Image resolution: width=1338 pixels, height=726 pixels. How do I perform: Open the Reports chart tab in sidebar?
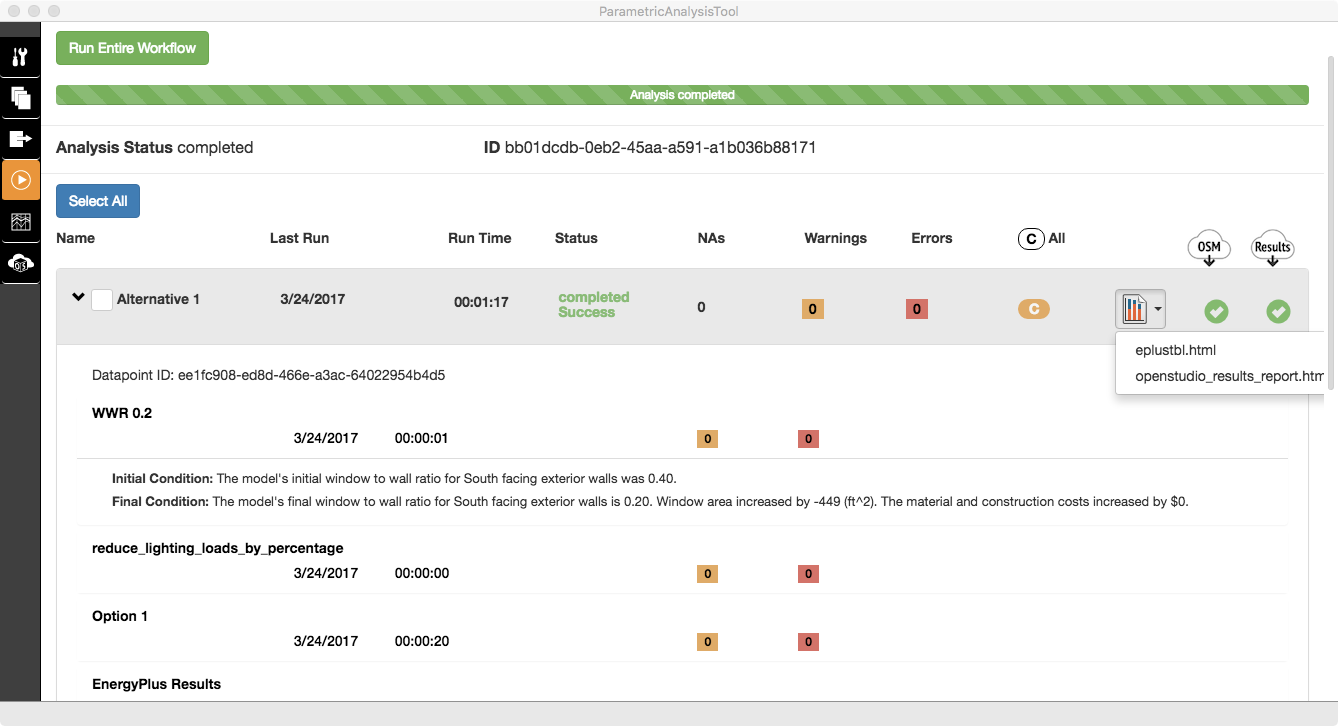tap(20, 222)
